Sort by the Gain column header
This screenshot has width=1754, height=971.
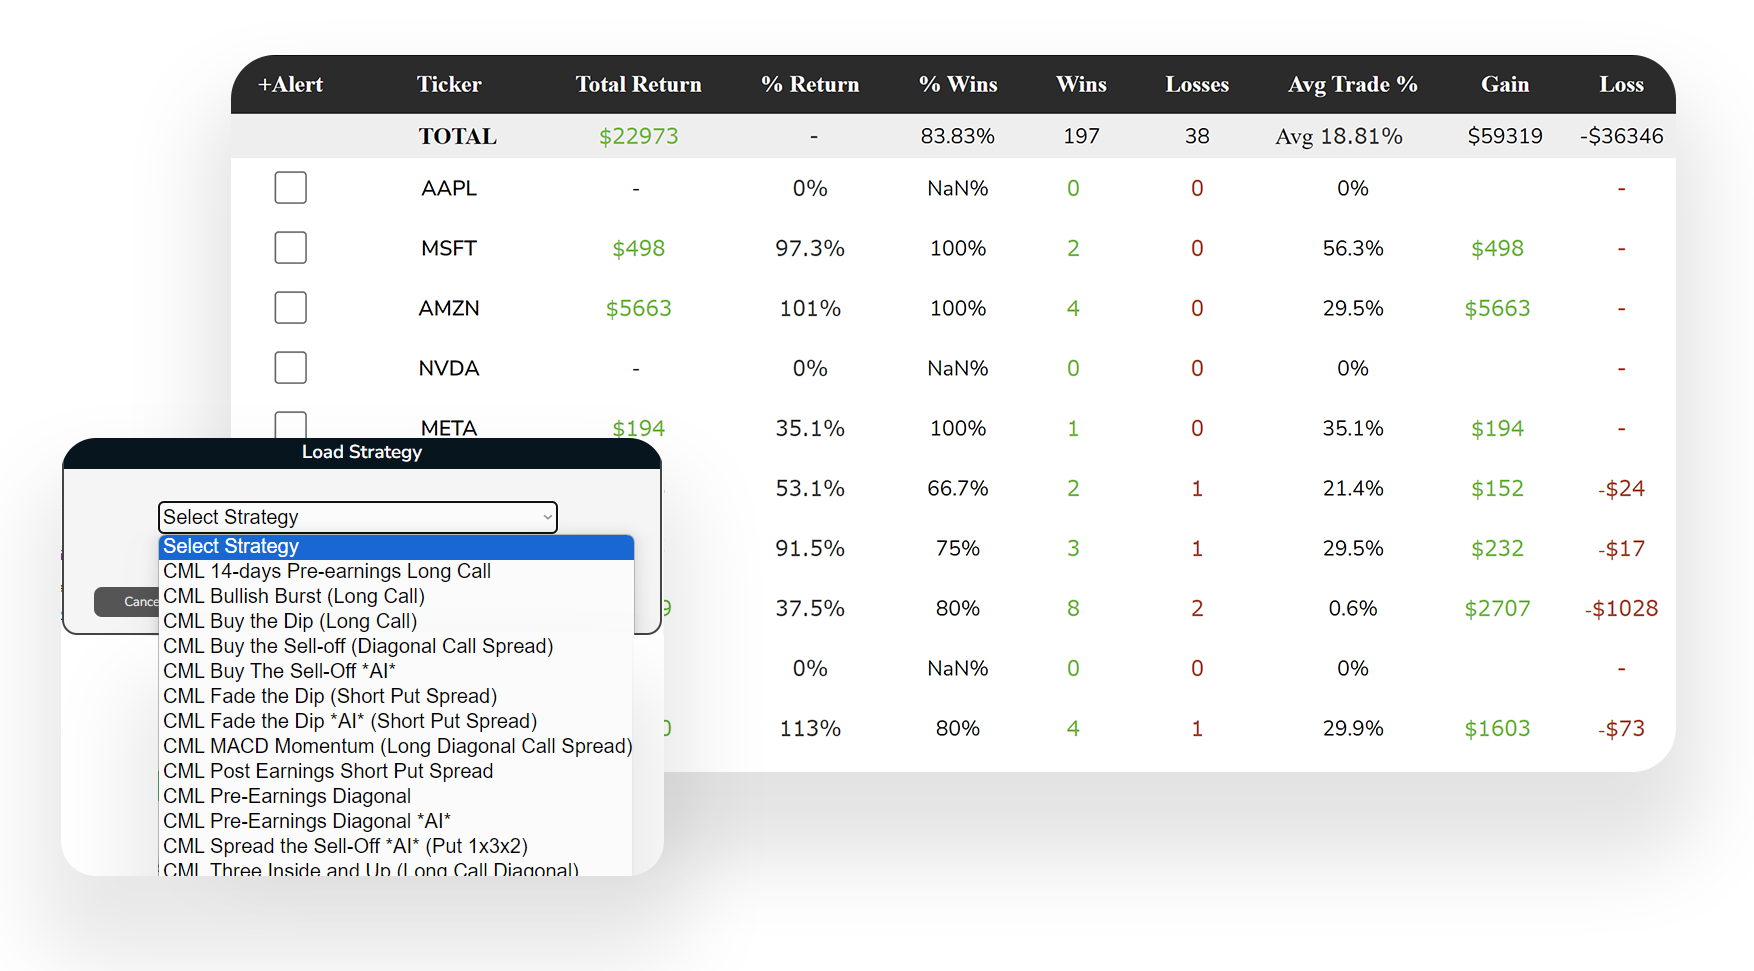click(x=1505, y=85)
